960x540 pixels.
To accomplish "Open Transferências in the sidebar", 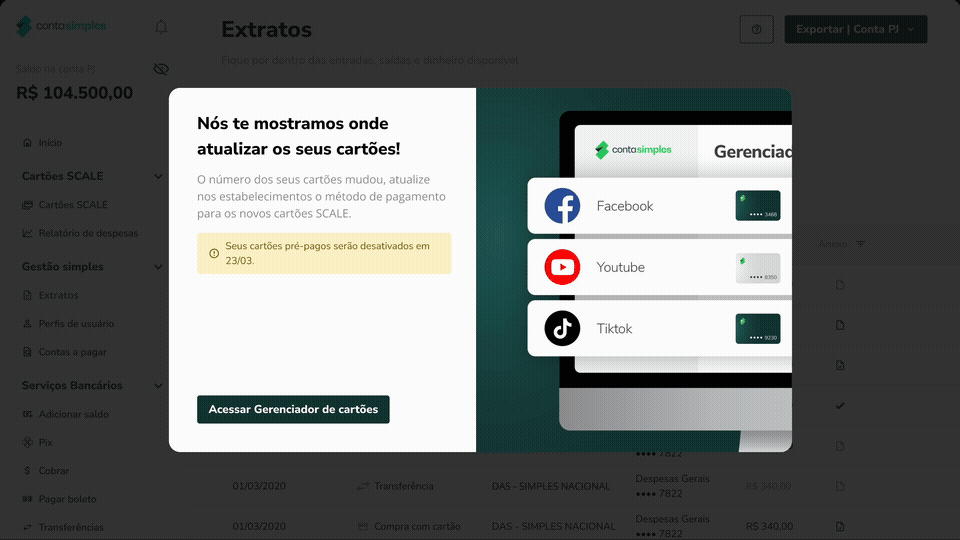I will pos(71,527).
